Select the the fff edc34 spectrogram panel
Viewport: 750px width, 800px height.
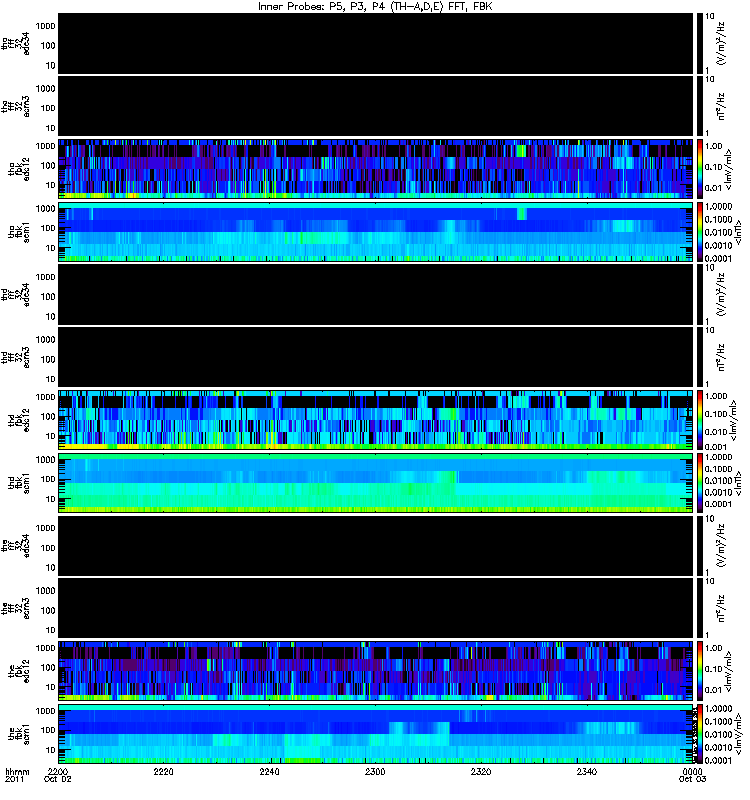376,545
